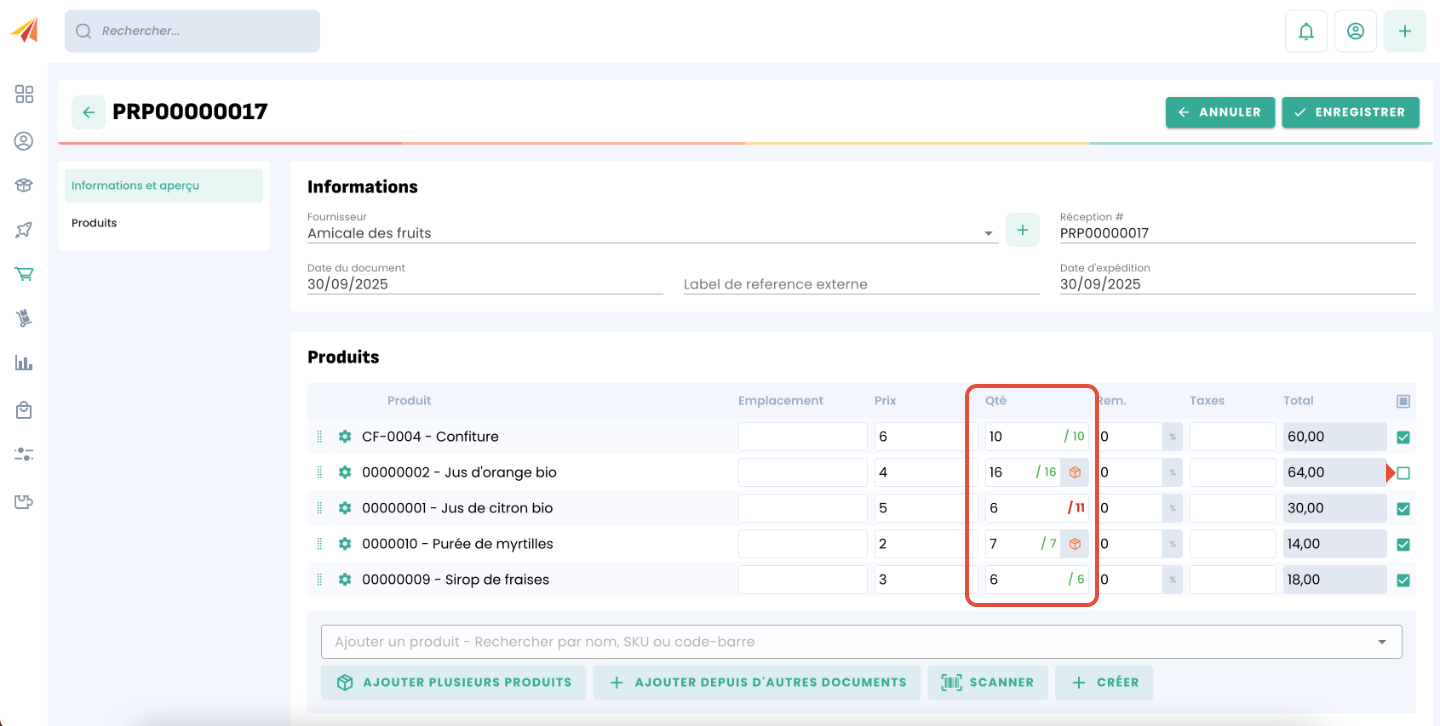Open the puzzle-piece icon at sidebar bottom
The width and height of the screenshot is (1440, 726).
24,501
